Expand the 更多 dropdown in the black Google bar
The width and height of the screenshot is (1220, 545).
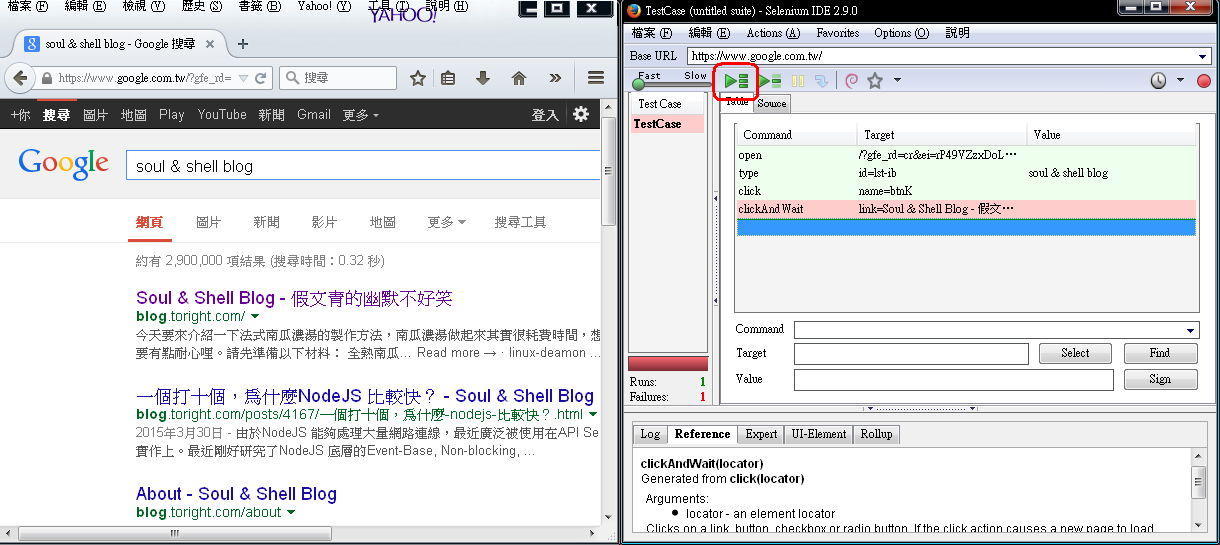coord(361,115)
